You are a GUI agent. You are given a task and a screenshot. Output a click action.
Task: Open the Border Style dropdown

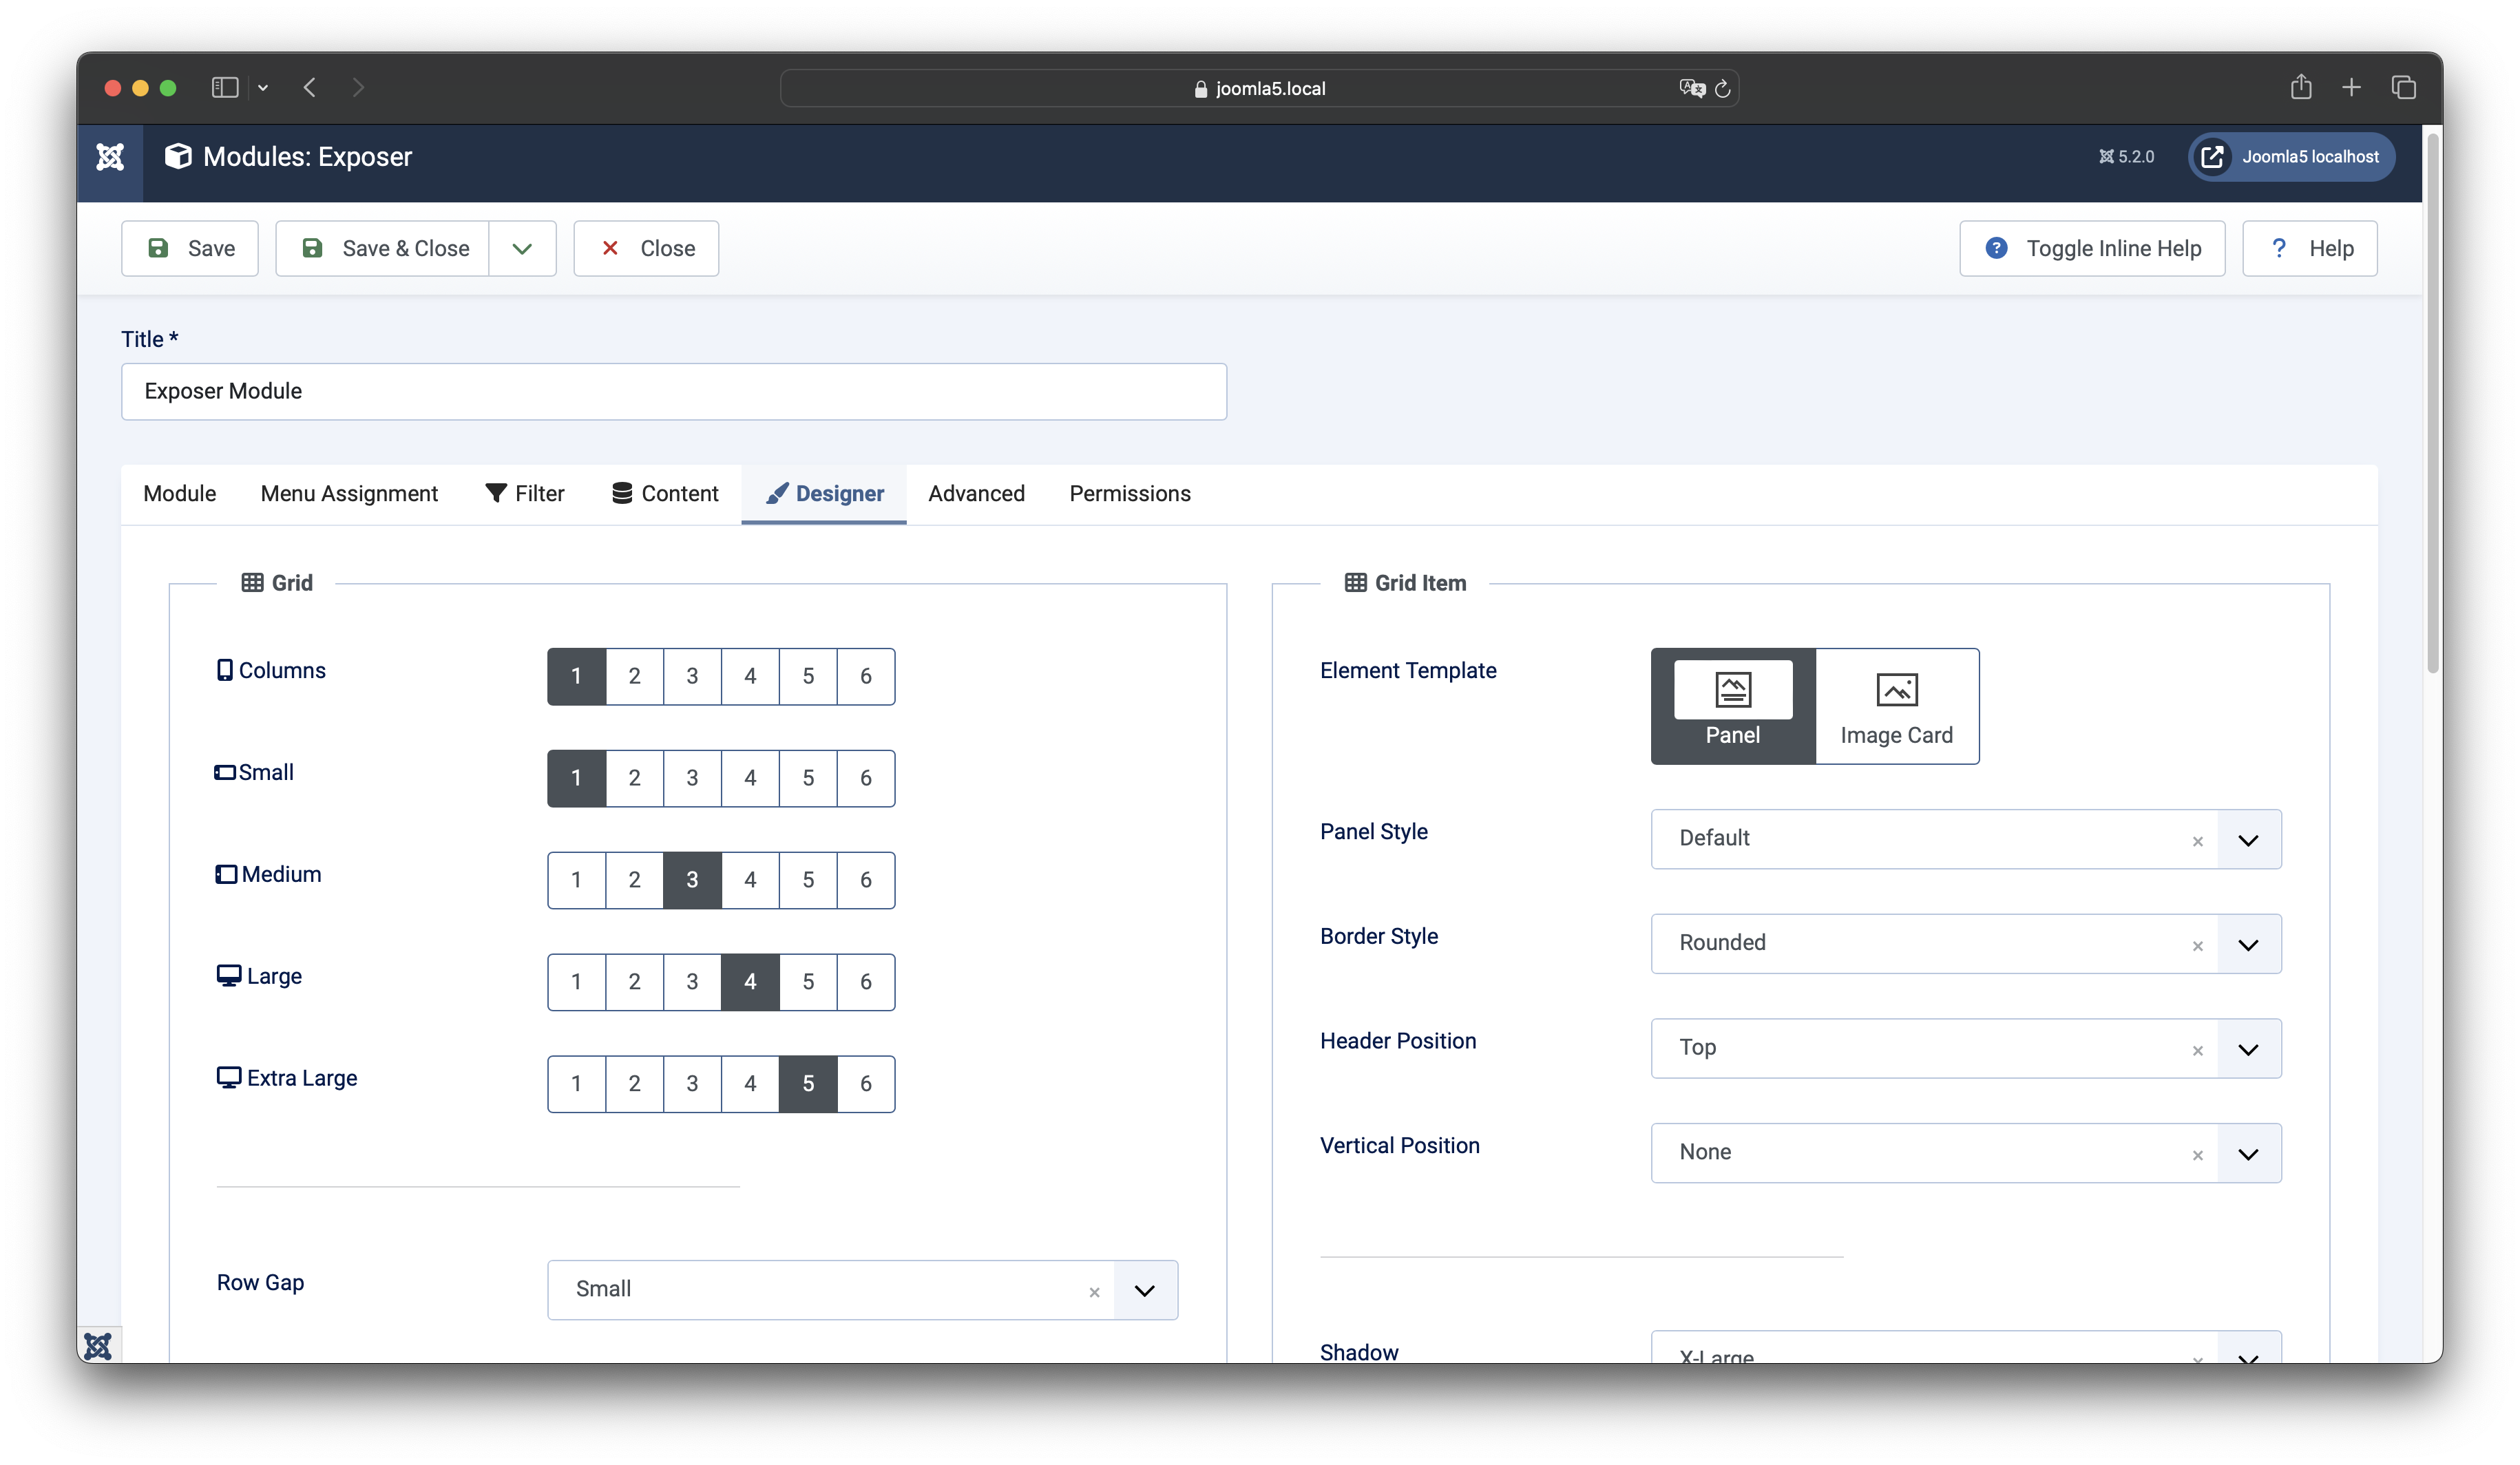pos(2249,944)
